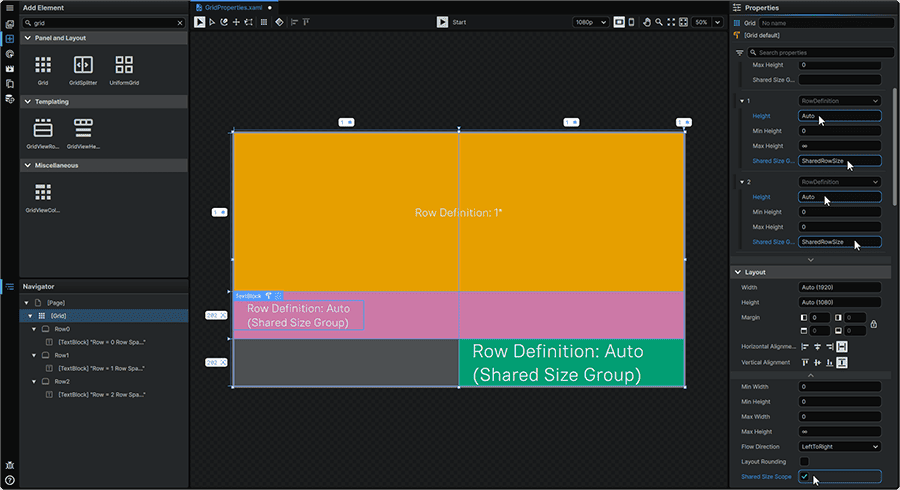This screenshot has height=490, width=900.
Task: Click the diamond keyframe toolbar icon
Action: click(279, 22)
